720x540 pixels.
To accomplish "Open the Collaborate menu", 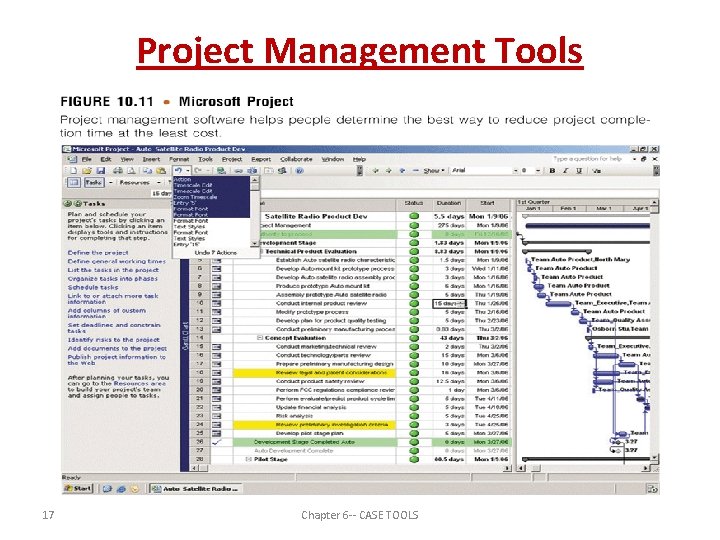I will tap(296, 159).
